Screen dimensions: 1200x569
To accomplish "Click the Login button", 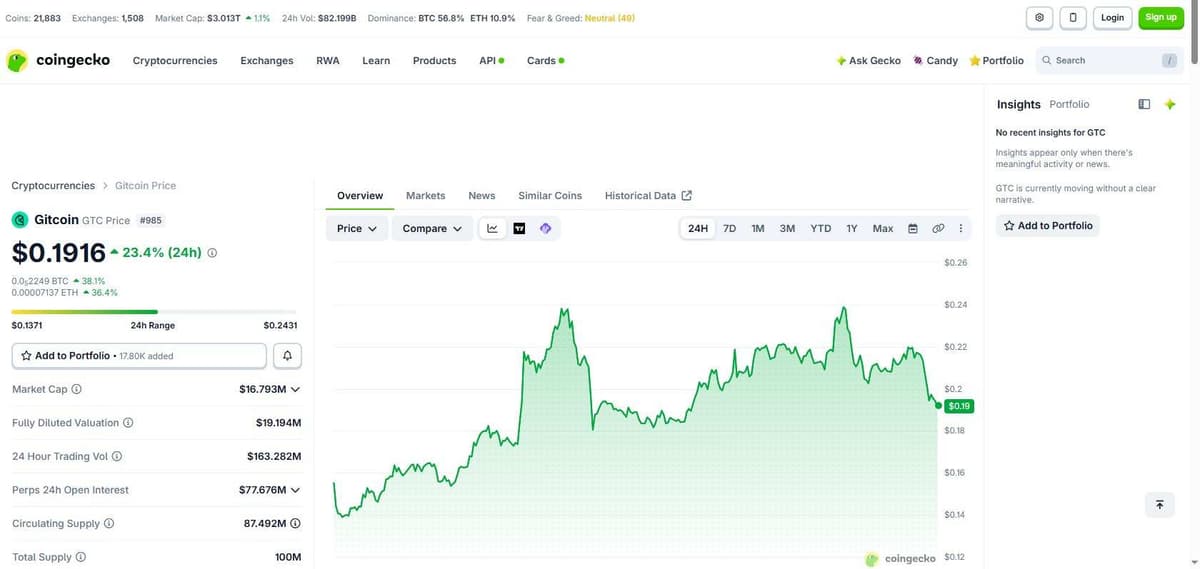I will pos(1113,17).
